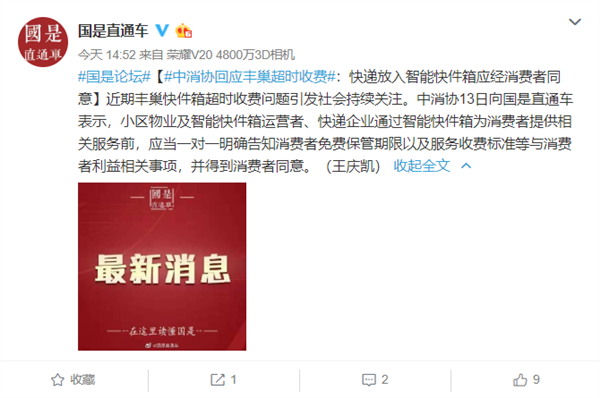Image resolution: width=600 pixels, height=398 pixels.
Task: Click the repost count 1
Action: point(233,380)
